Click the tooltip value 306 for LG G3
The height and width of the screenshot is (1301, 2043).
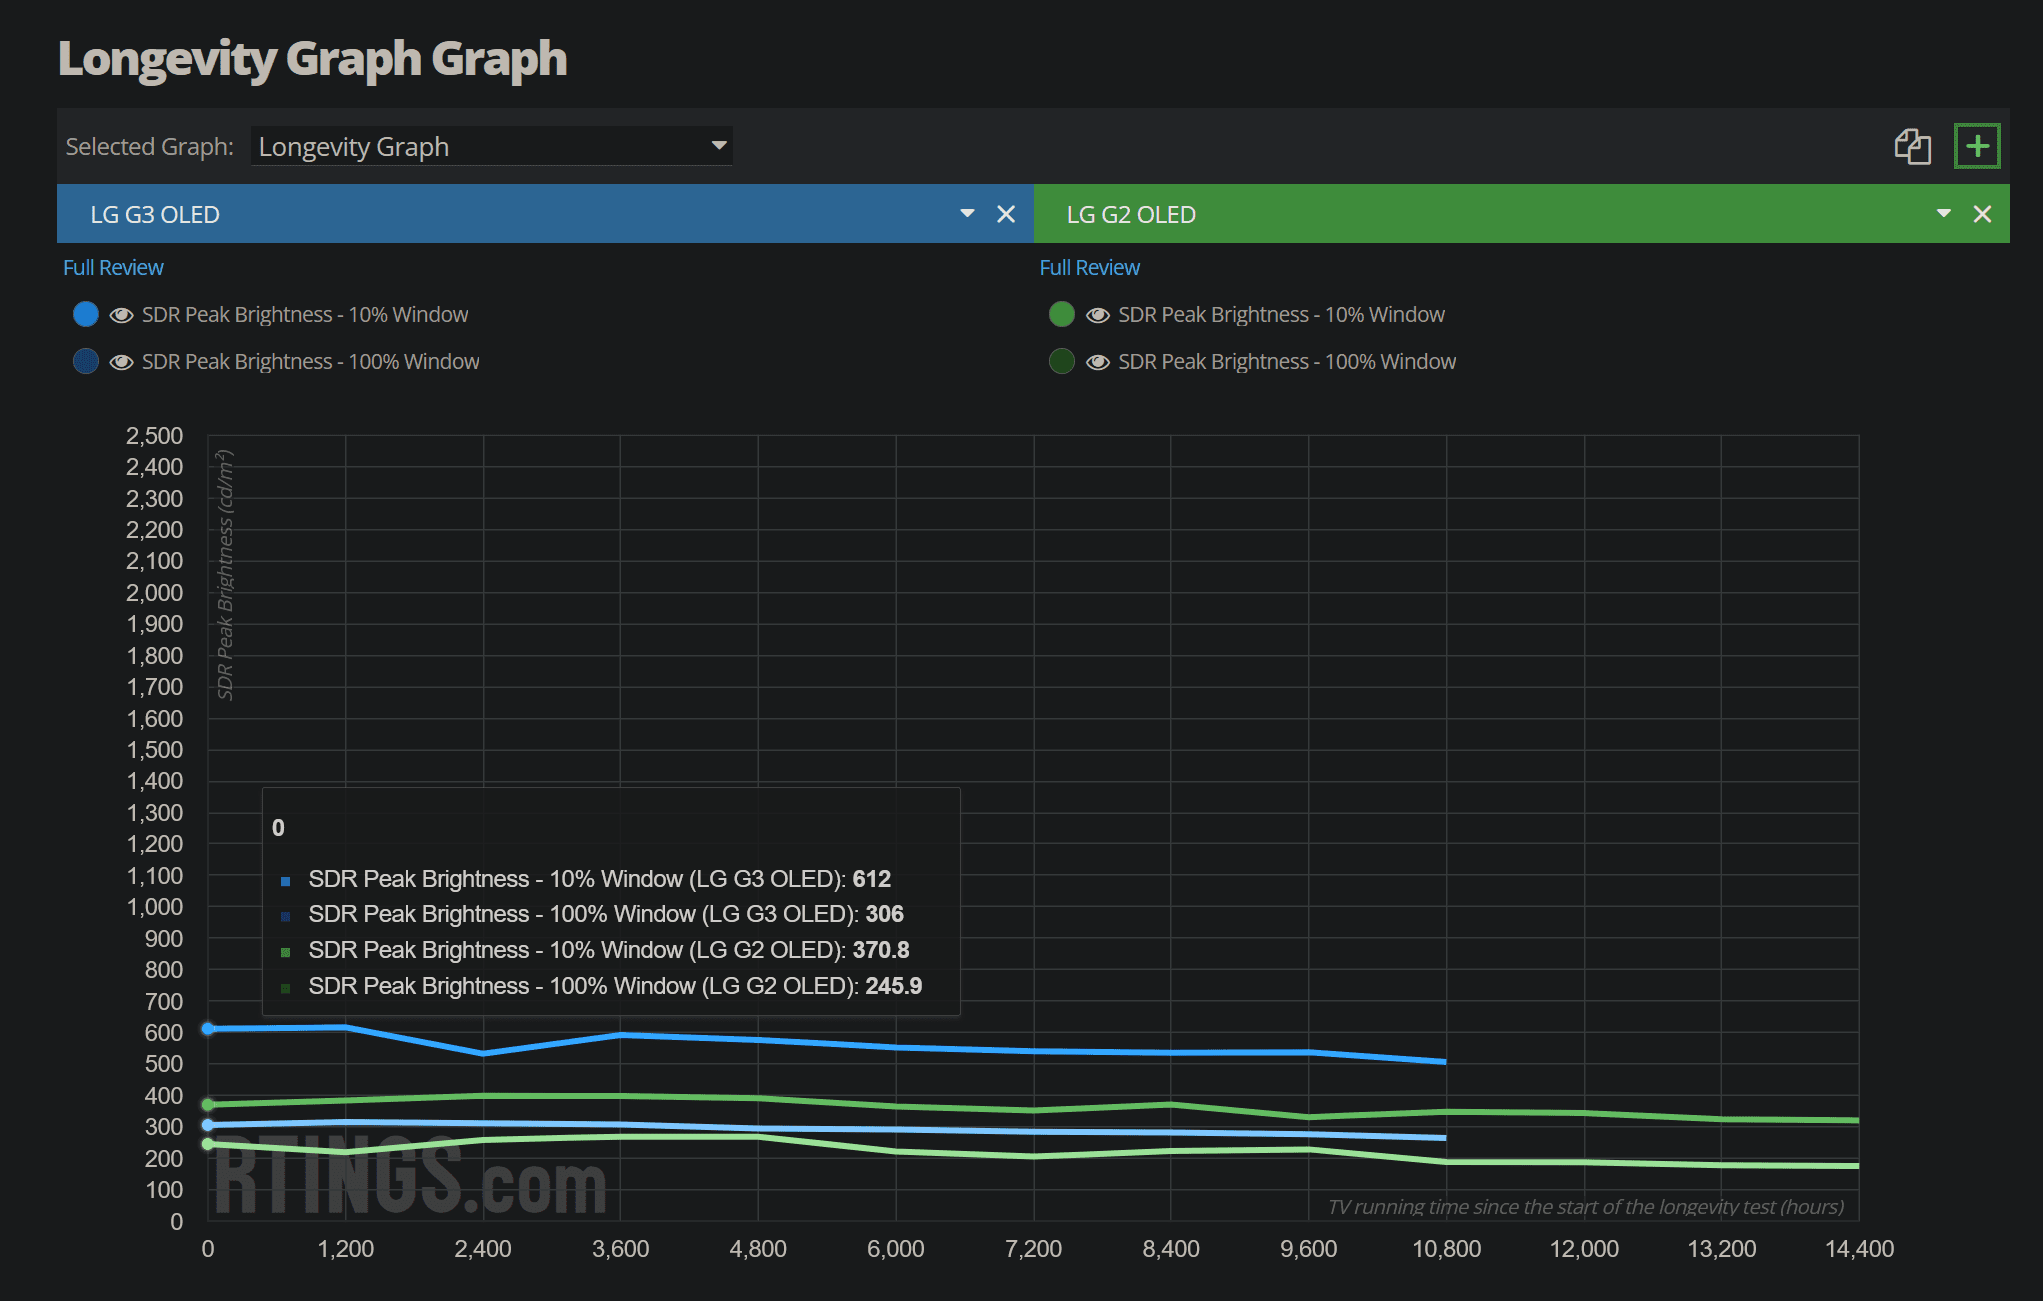pos(884,914)
